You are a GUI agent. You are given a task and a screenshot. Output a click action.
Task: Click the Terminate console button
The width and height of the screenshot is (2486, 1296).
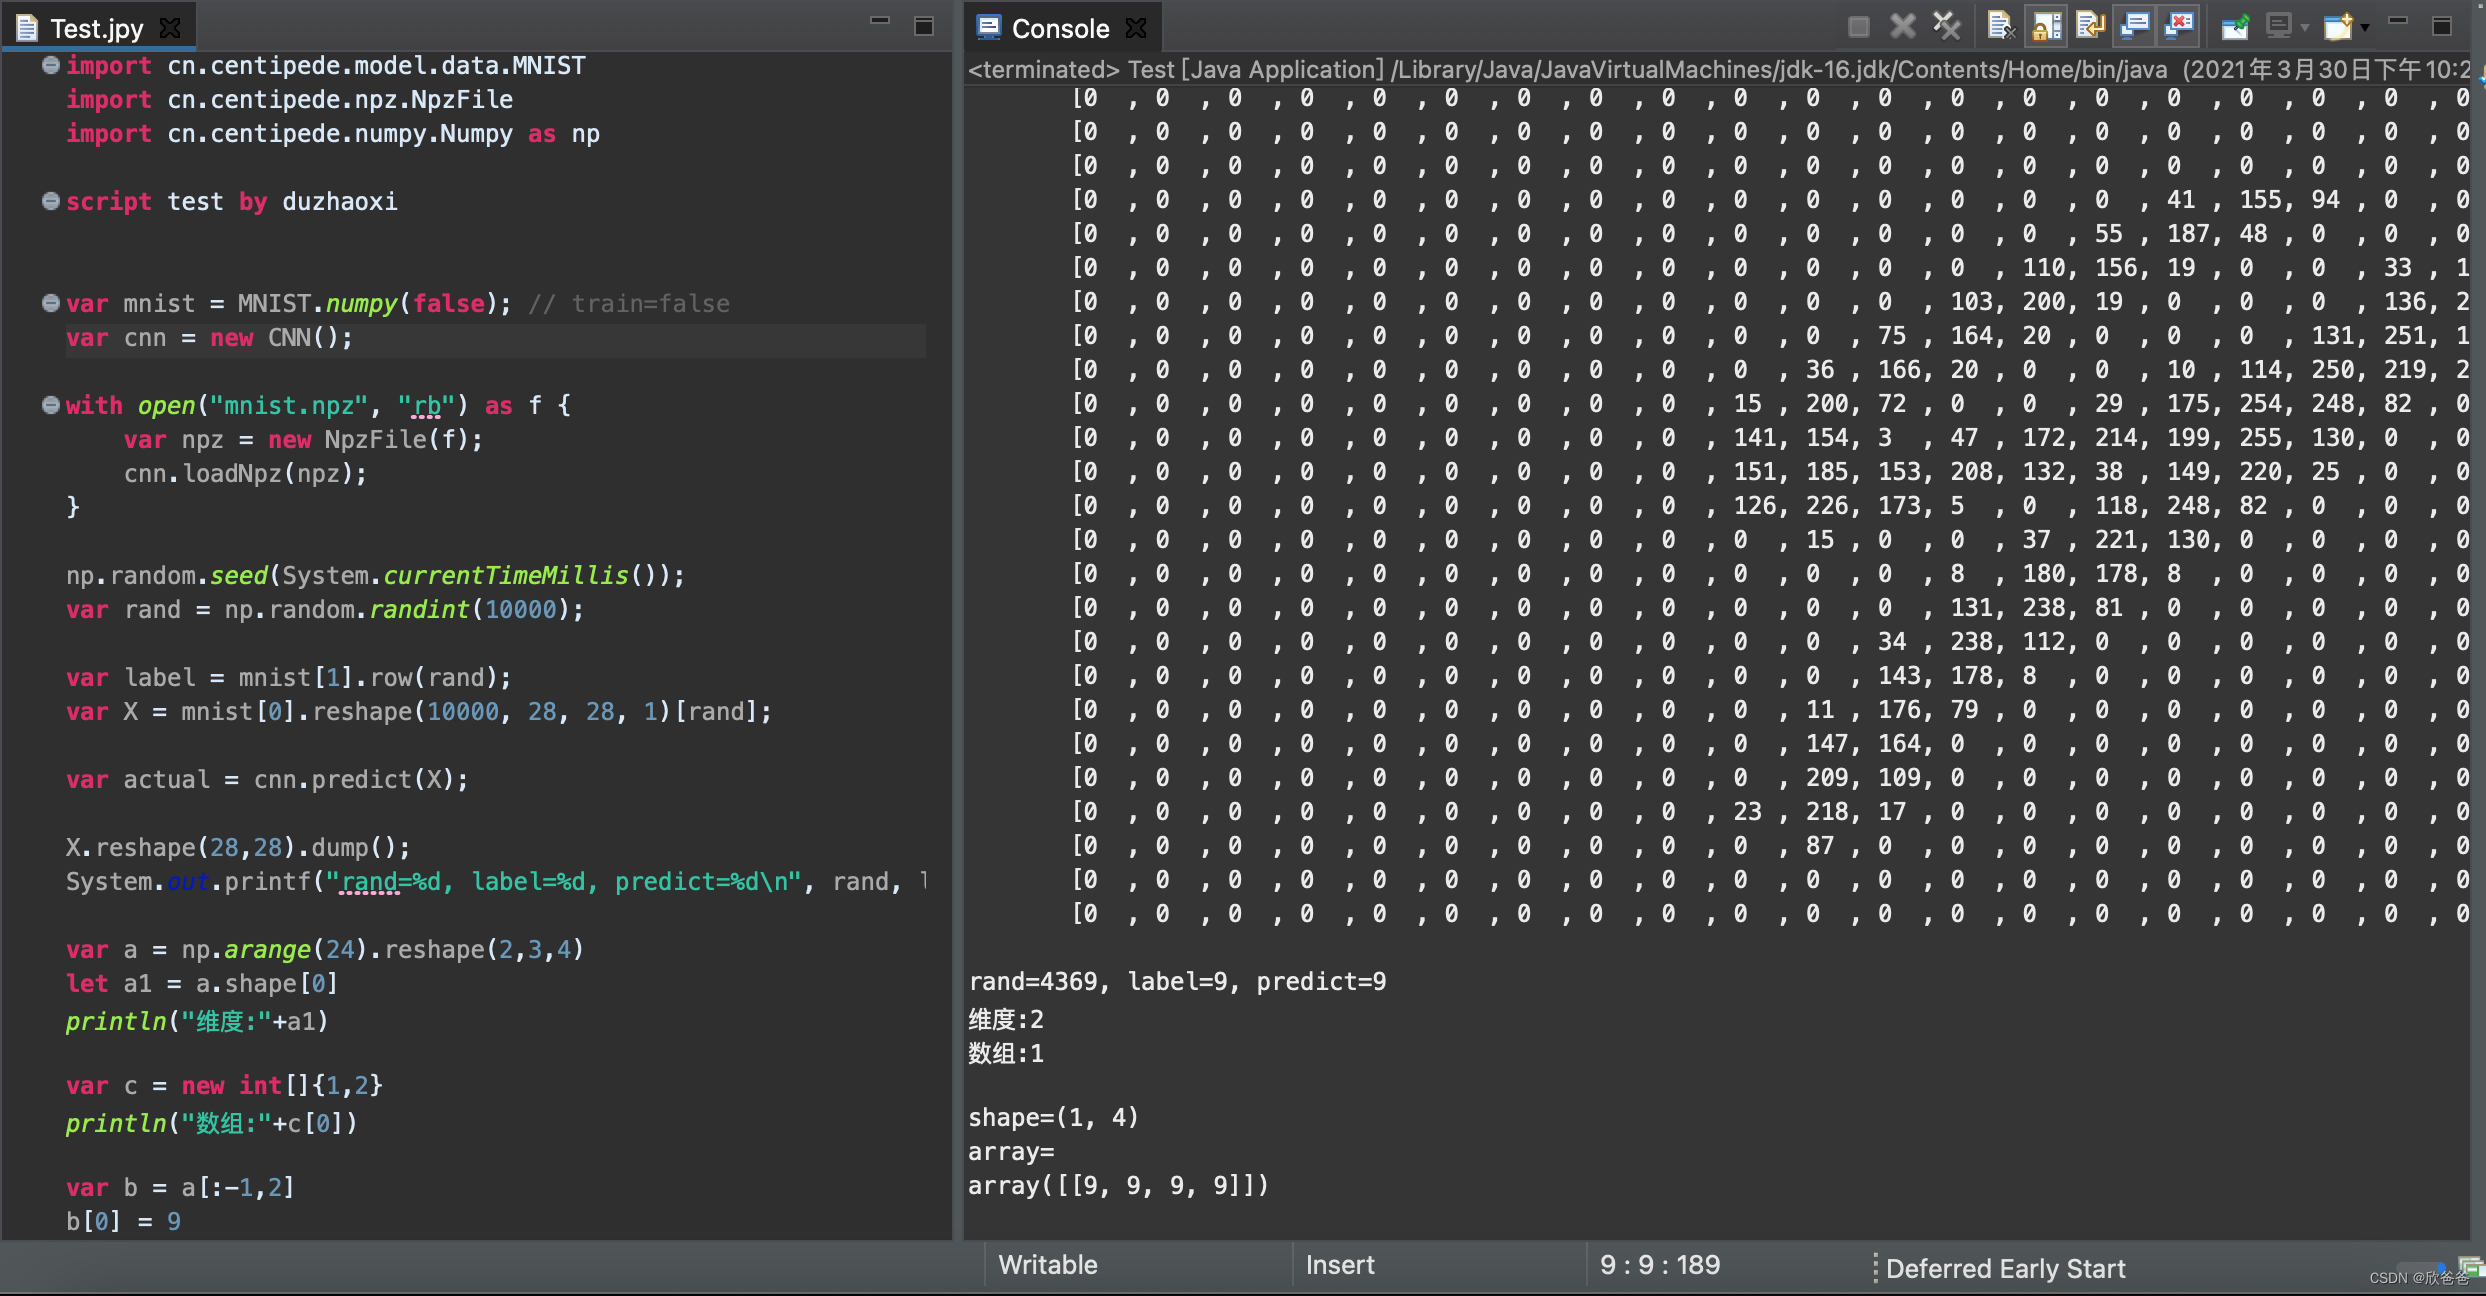coord(1858,27)
